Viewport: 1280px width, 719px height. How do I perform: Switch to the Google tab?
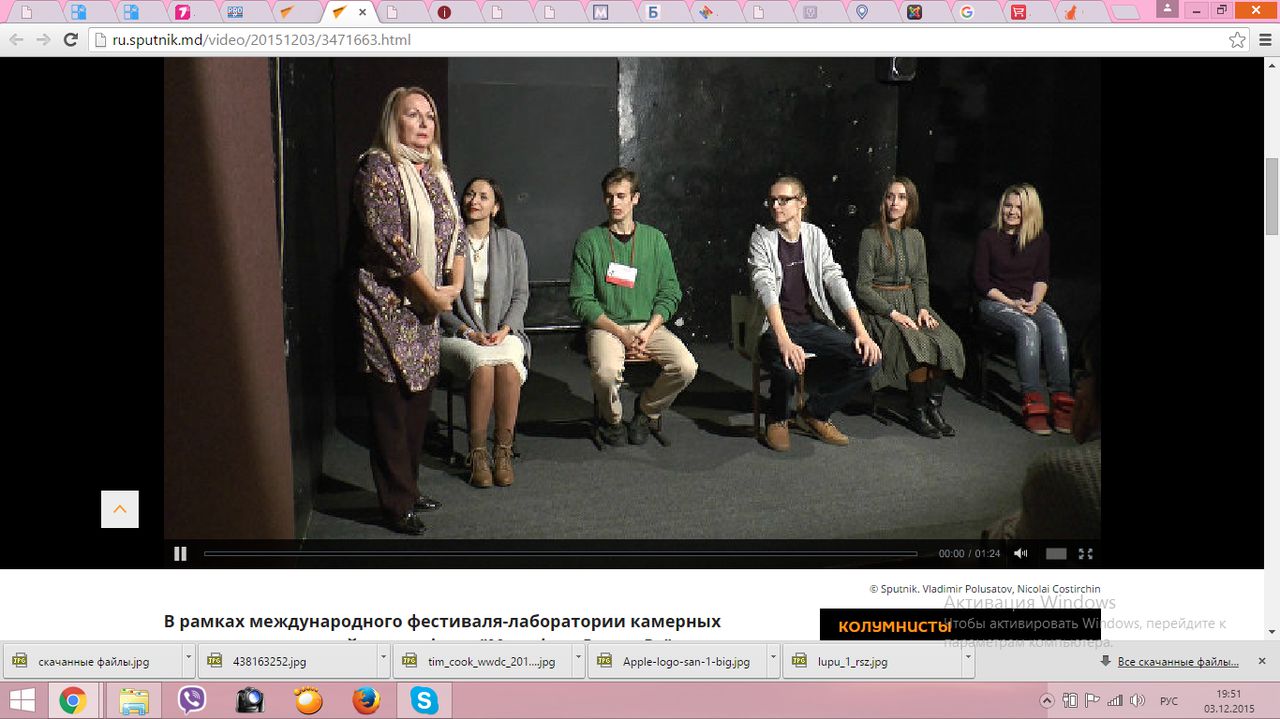966,12
